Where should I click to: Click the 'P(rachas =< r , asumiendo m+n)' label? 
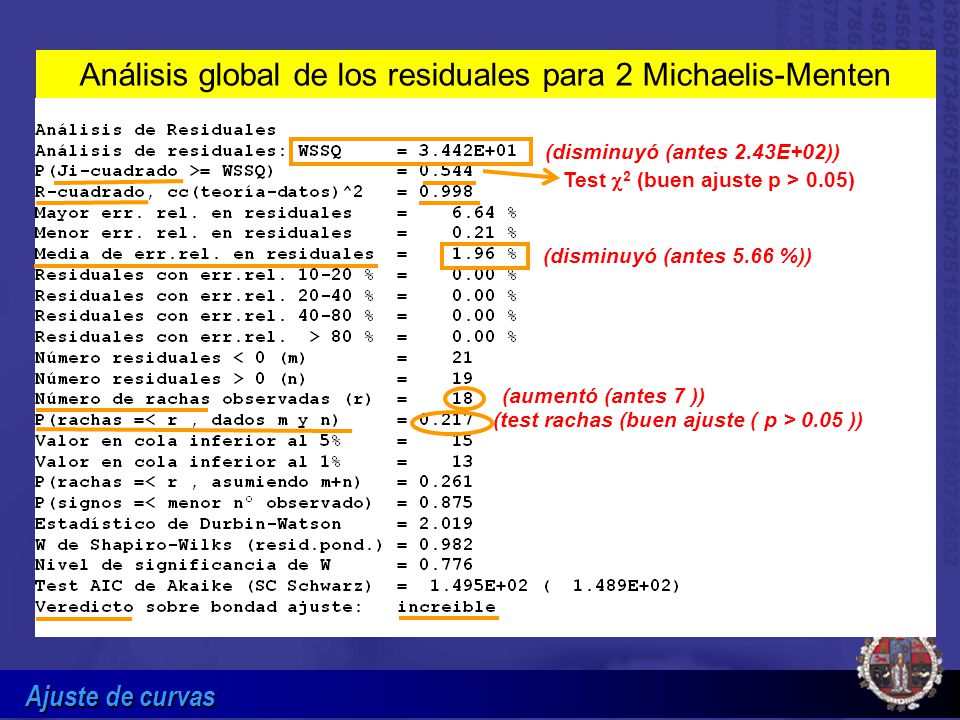[198, 482]
